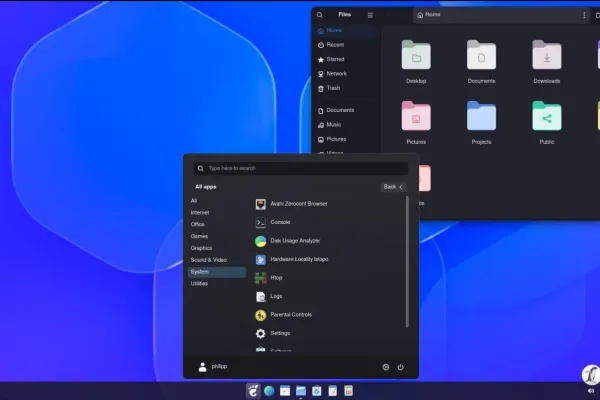The width and height of the screenshot is (600, 400).
Task: Select Home in Files sidebar
Action: coord(346,30)
